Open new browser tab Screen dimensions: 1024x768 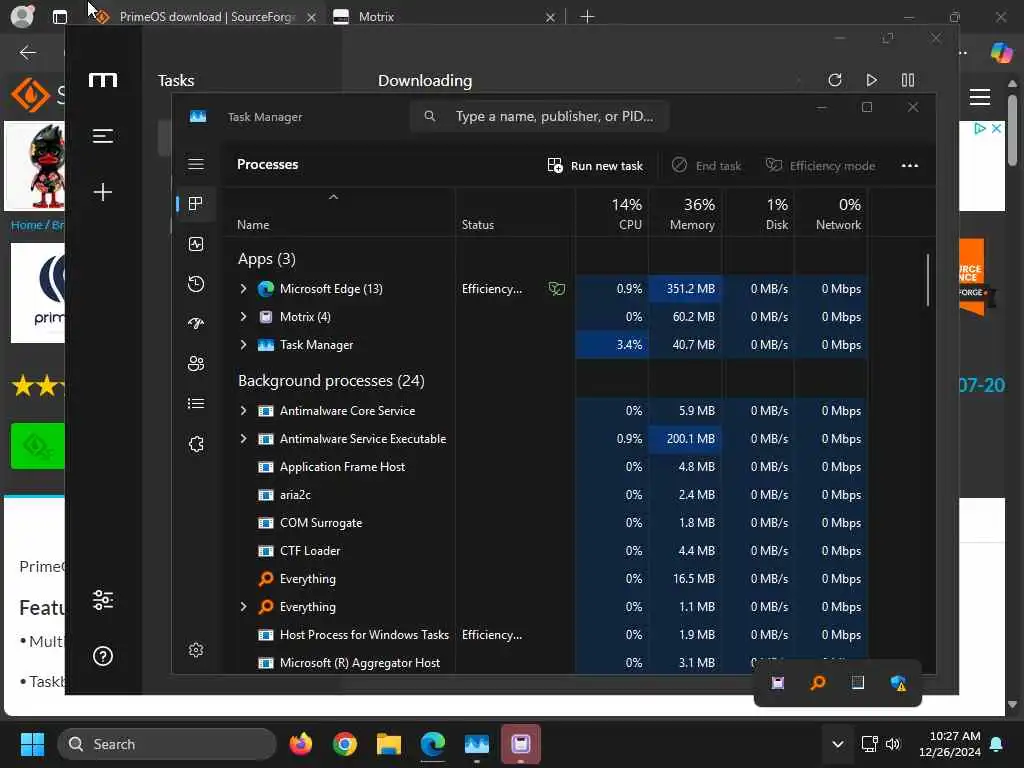(587, 17)
